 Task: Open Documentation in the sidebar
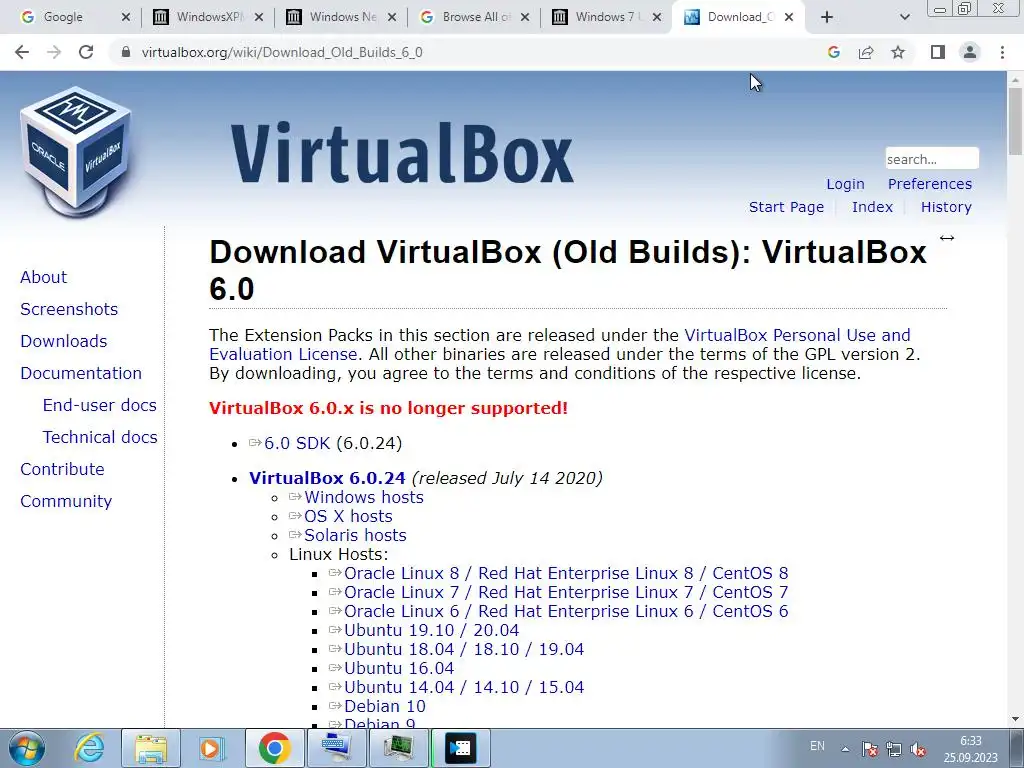(x=81, y=373)
